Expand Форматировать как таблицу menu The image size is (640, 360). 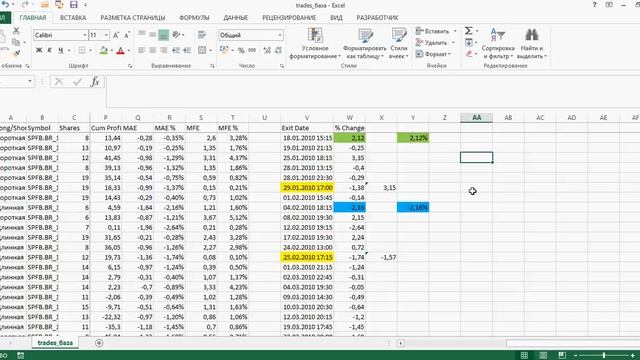(364, 43)
